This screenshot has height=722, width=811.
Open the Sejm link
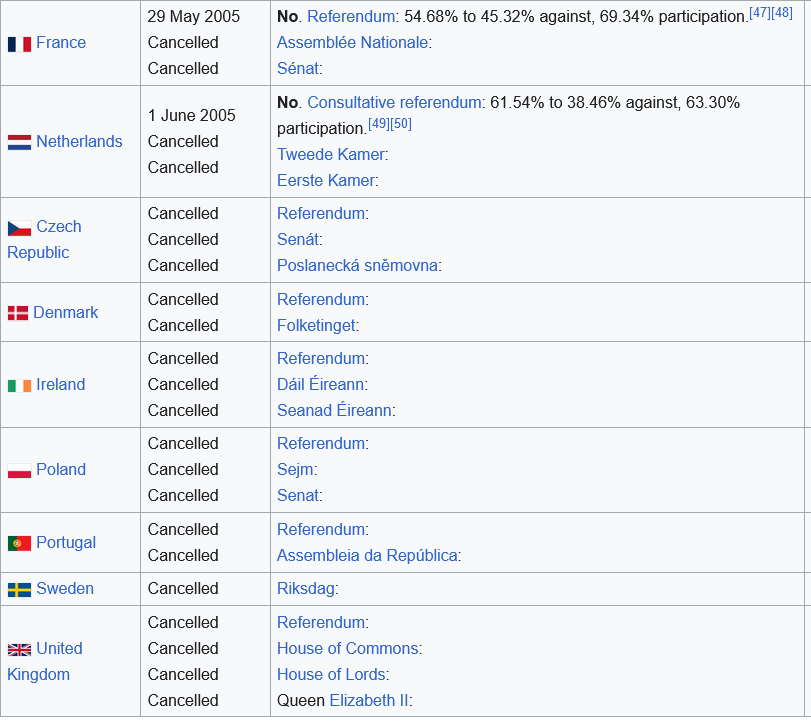[x=295, y=469]
